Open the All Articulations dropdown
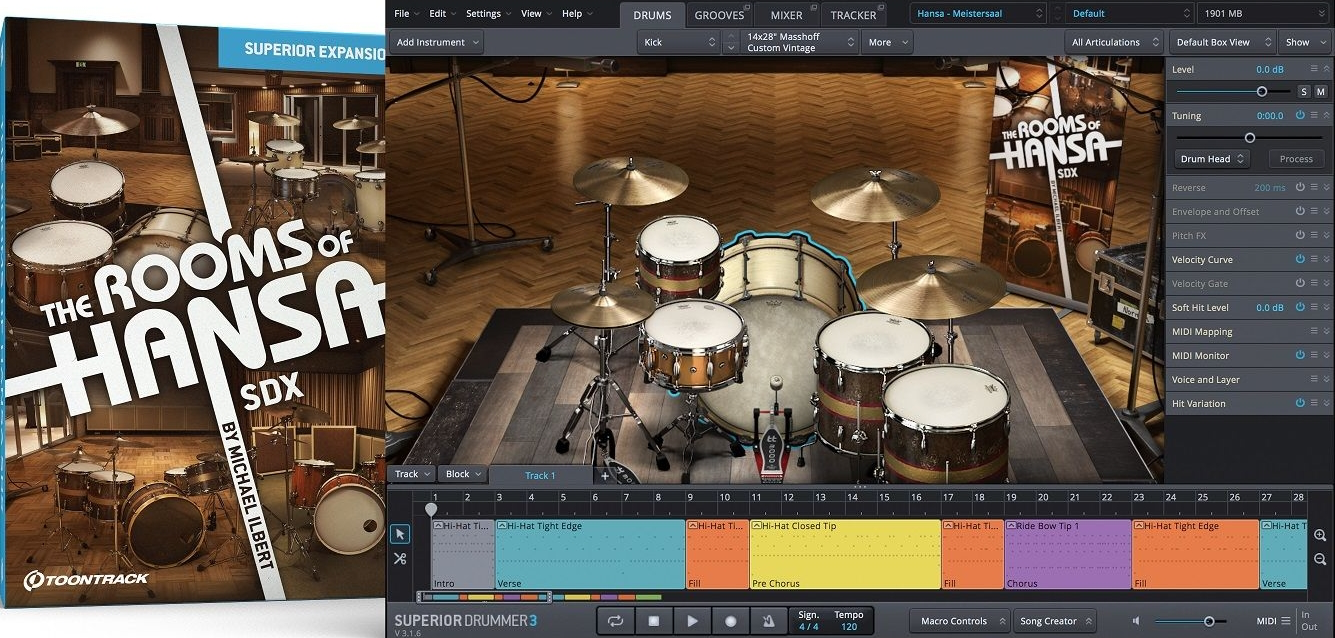The image size is (1335, 638). (1113, 41)
